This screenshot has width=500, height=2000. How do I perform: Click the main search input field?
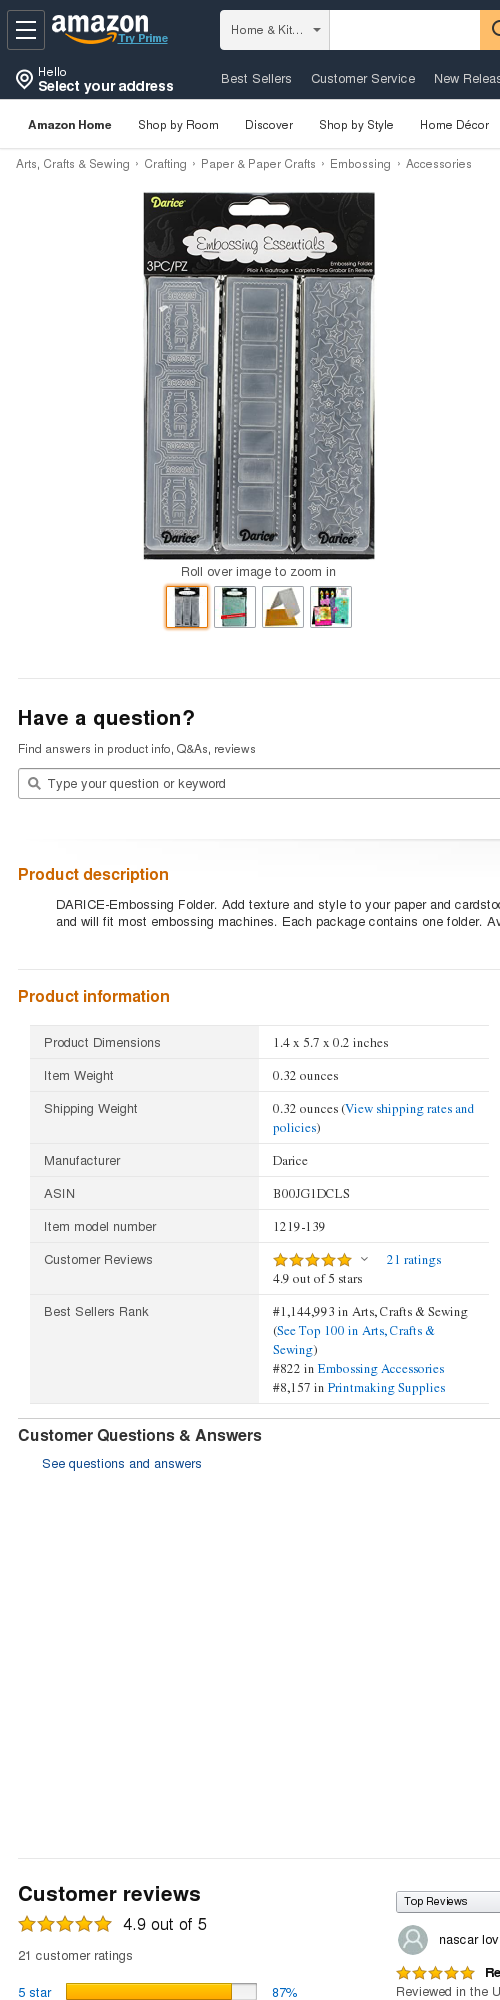(x=405, y=30)
